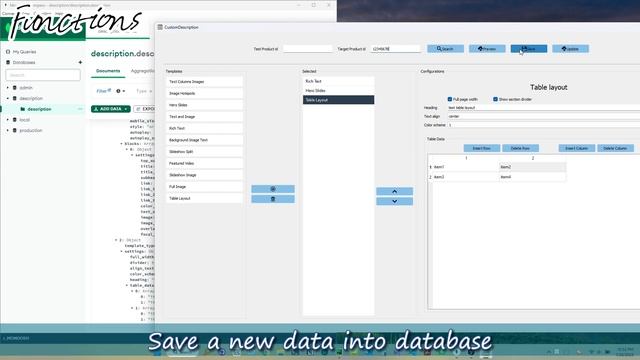Select Image Hotspots template
Image resolution: width=640 pixels, height=360 pixels.
pos(204,93)
